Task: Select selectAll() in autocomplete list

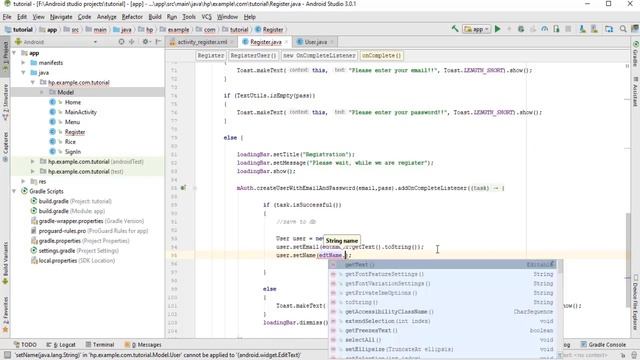Action: click(443, 340)
